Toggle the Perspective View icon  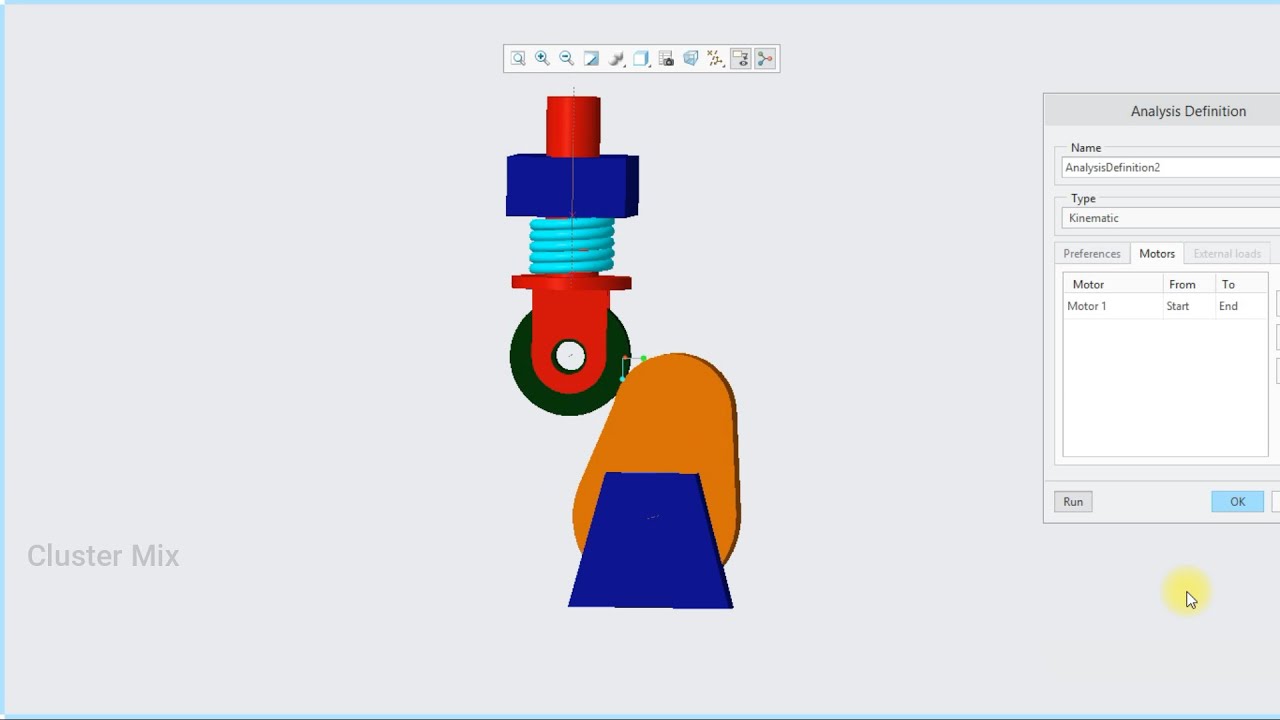click(690, 59)
